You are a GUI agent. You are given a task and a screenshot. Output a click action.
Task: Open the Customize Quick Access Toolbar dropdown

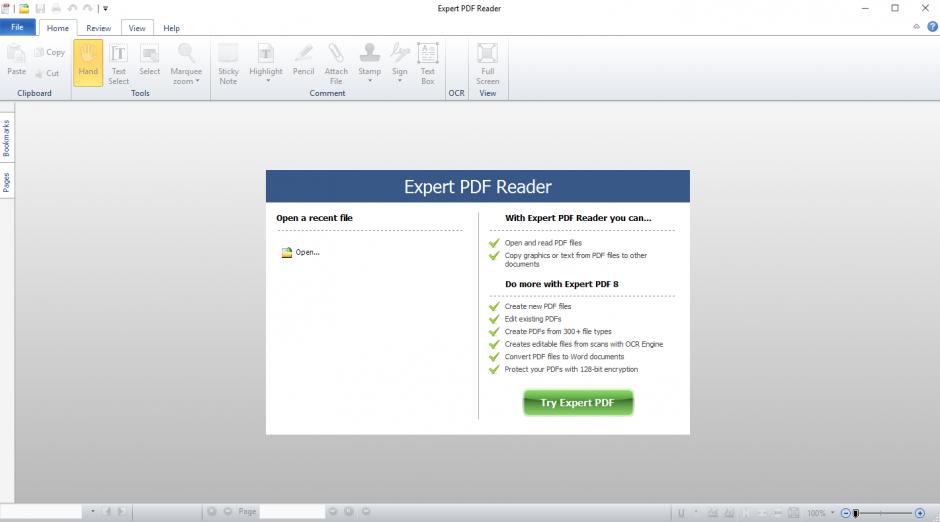tap(106, 8)
